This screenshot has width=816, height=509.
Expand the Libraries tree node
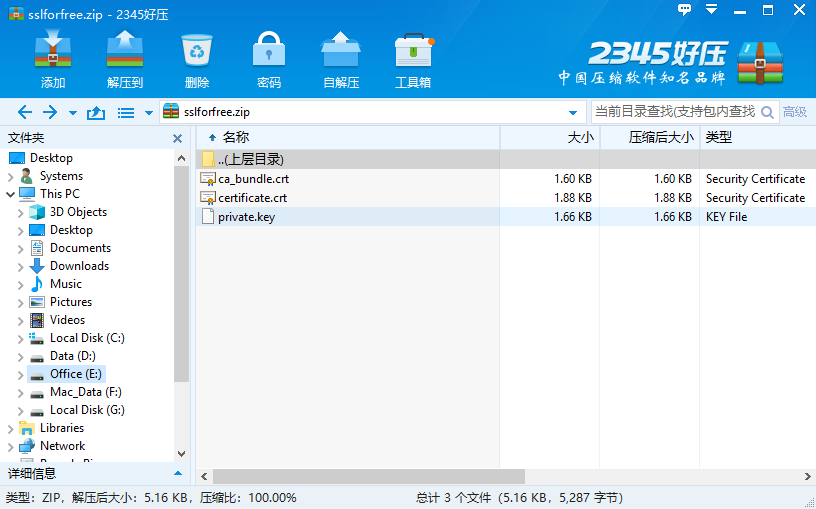click(x=10, y=428)
